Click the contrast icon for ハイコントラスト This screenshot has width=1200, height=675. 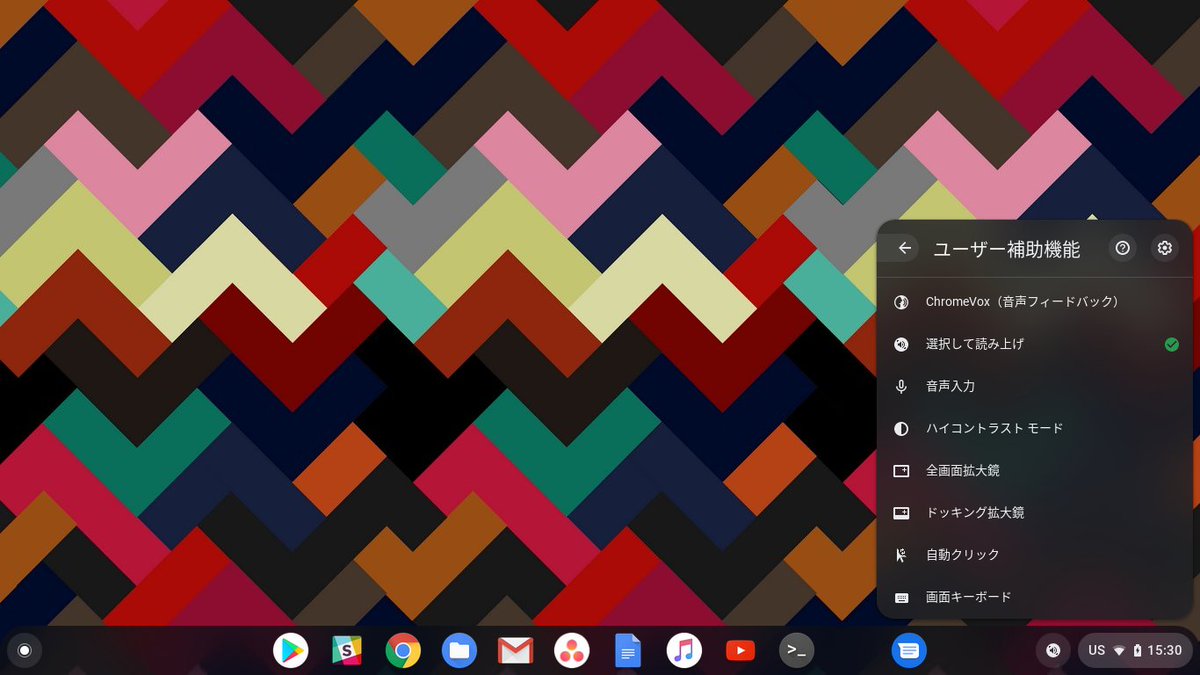click(901, 428)
